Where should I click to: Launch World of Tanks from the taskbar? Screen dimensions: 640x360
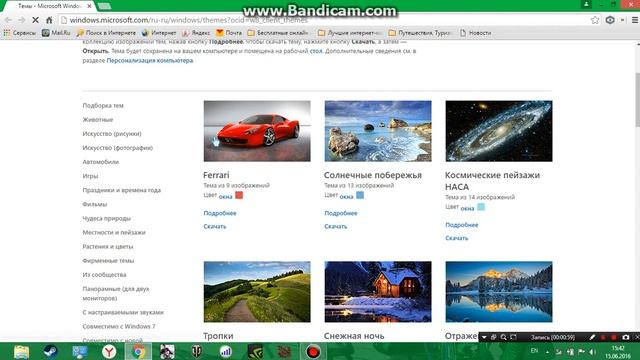pyautogui.click(x=197, y=351)
